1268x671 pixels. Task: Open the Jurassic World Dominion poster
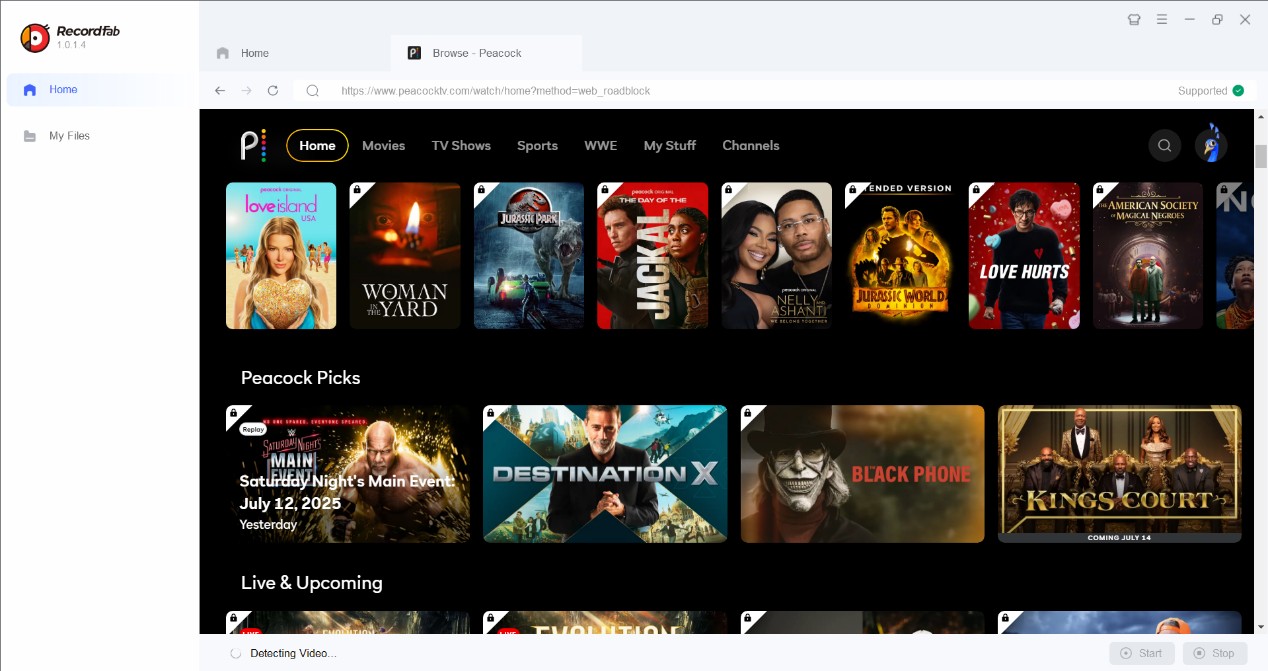tap(900, 256)
